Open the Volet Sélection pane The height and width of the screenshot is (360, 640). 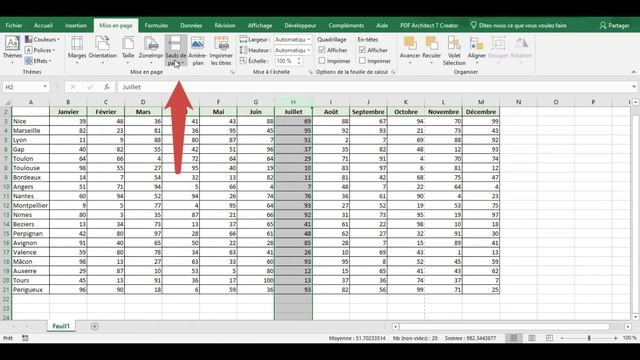pos(454,50)
